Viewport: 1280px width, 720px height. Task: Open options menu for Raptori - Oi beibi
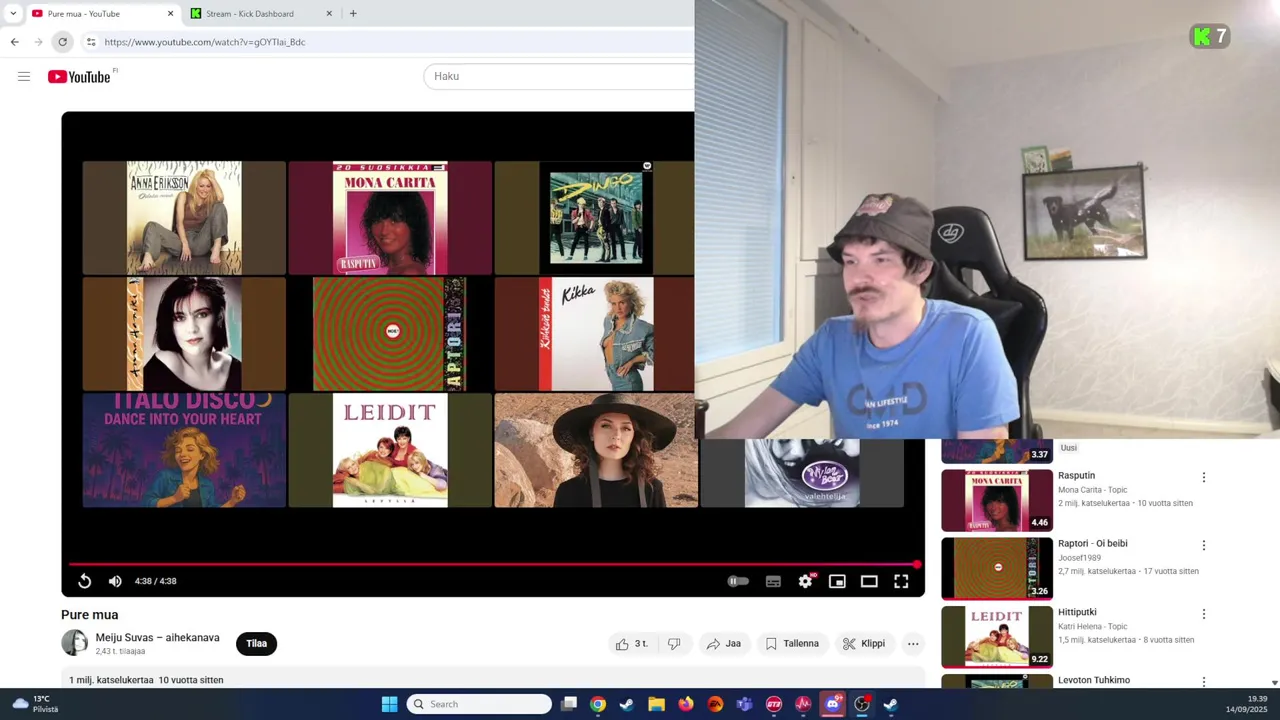tap(1204, 546)
